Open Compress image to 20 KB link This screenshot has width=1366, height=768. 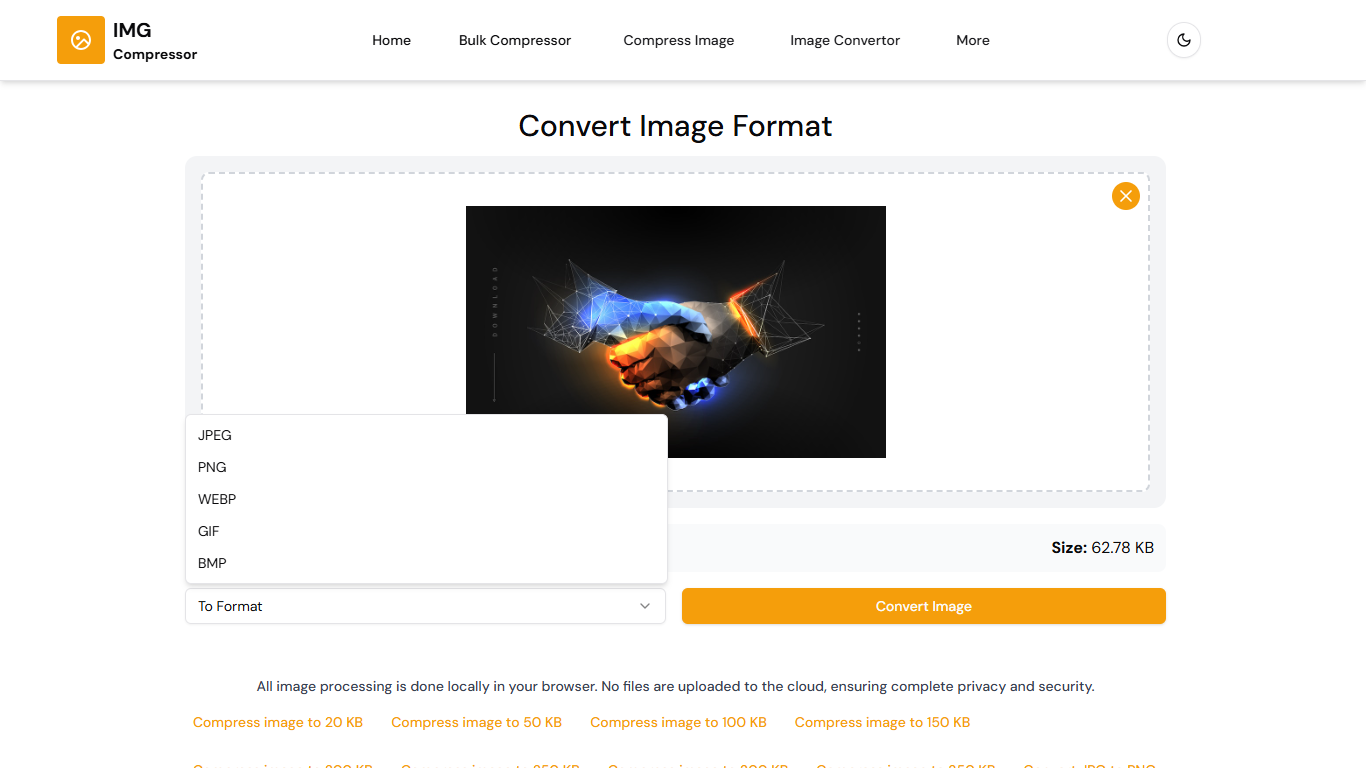click(x=278, y=722)
